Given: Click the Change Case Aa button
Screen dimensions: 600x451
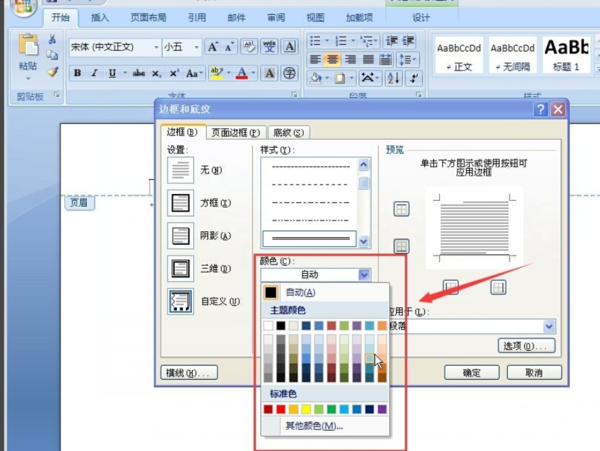Looking at the screenshot, I should (194, 73).
